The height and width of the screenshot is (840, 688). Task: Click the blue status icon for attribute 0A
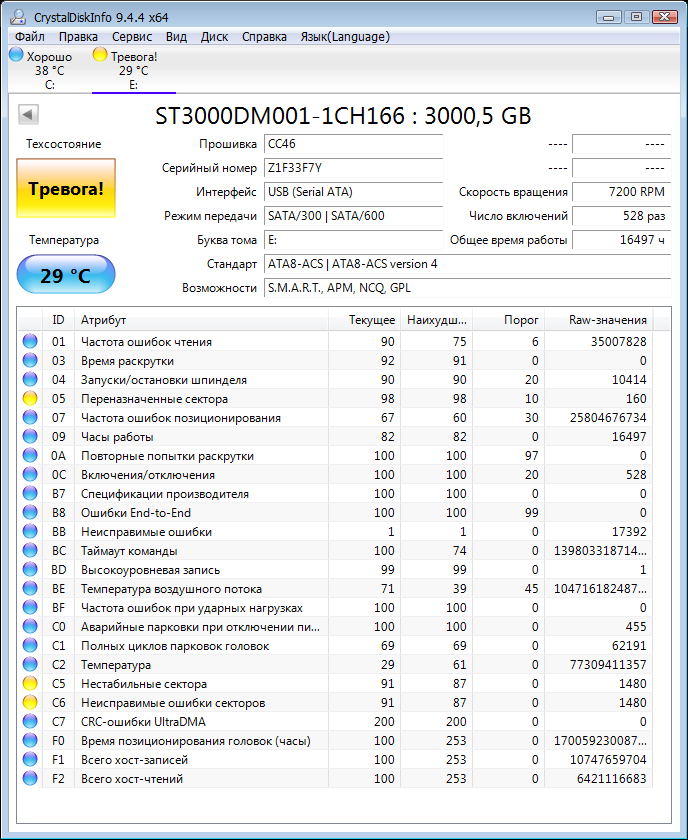pyautogui.click(x=30, y=455)
